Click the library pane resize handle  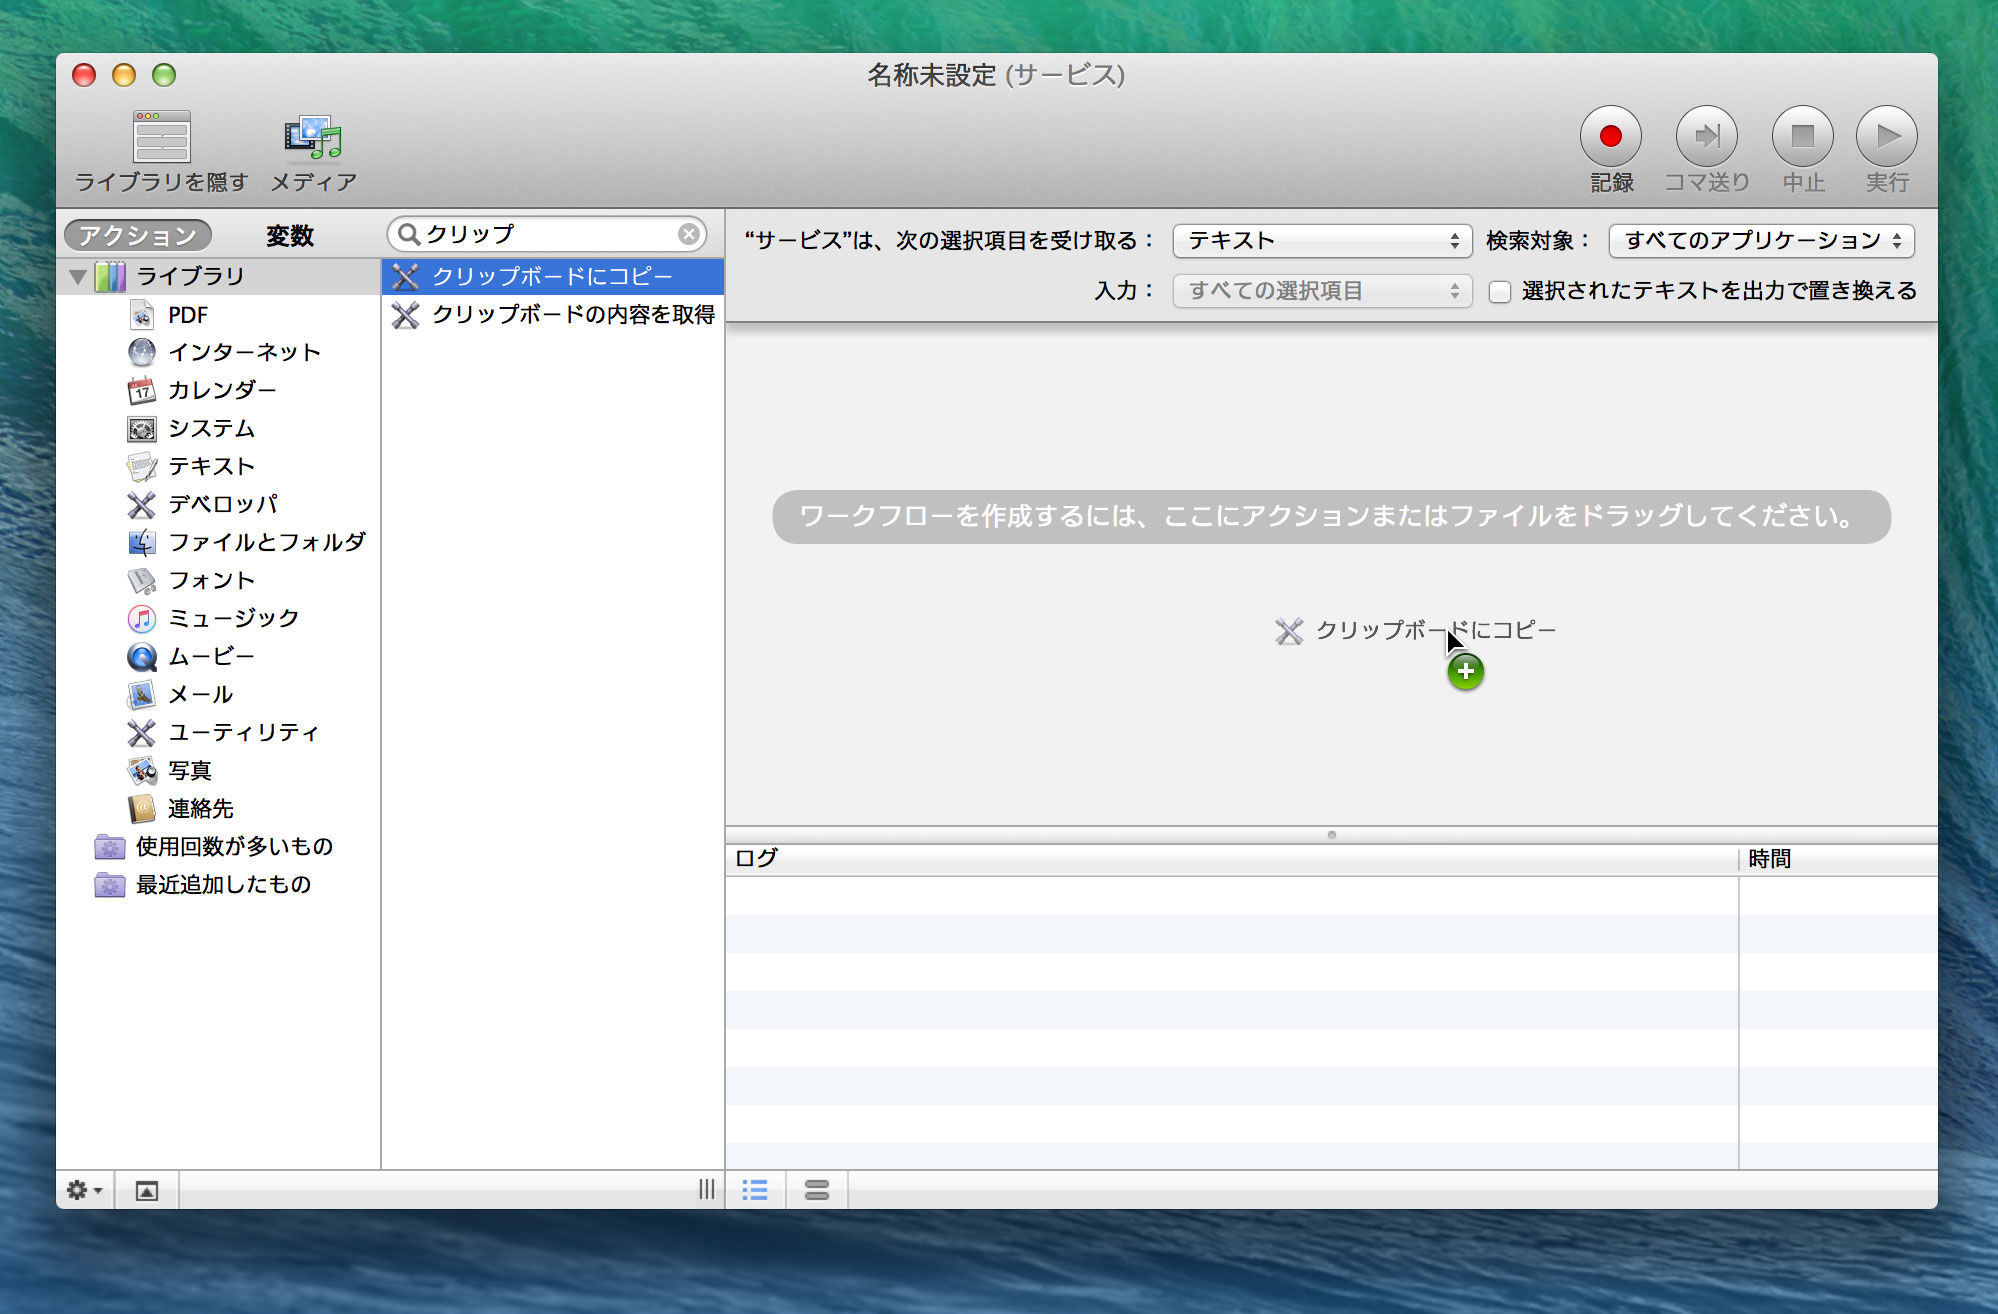[706, 1190]
